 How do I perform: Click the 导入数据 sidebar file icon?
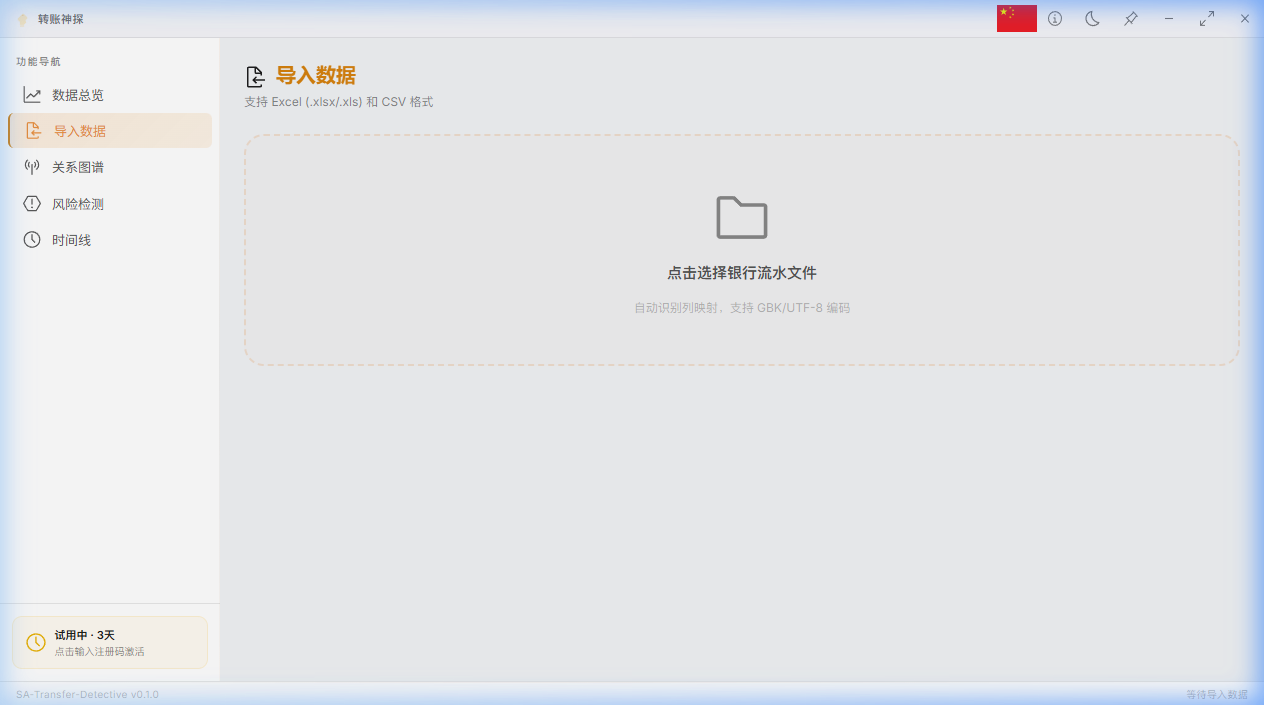[x=34, y=131]
